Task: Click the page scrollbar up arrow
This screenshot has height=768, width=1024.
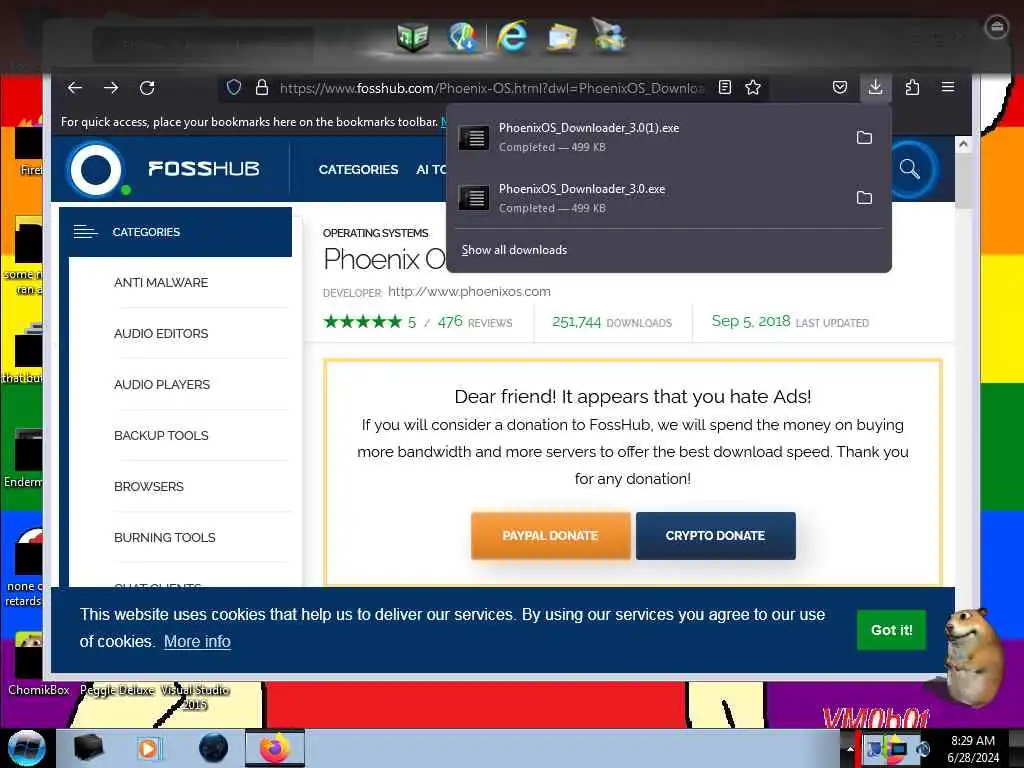Action: [963, 144]
